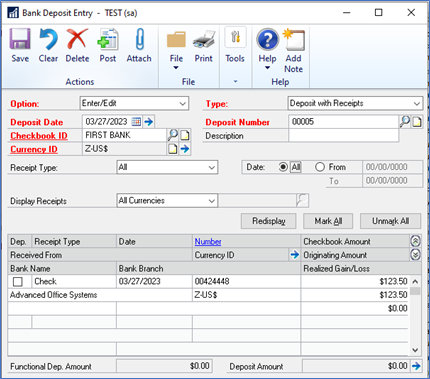Screen dimensions: 430x379
Task: Expand the toolbar options small arrow under Tools
Action: [235, 81]
